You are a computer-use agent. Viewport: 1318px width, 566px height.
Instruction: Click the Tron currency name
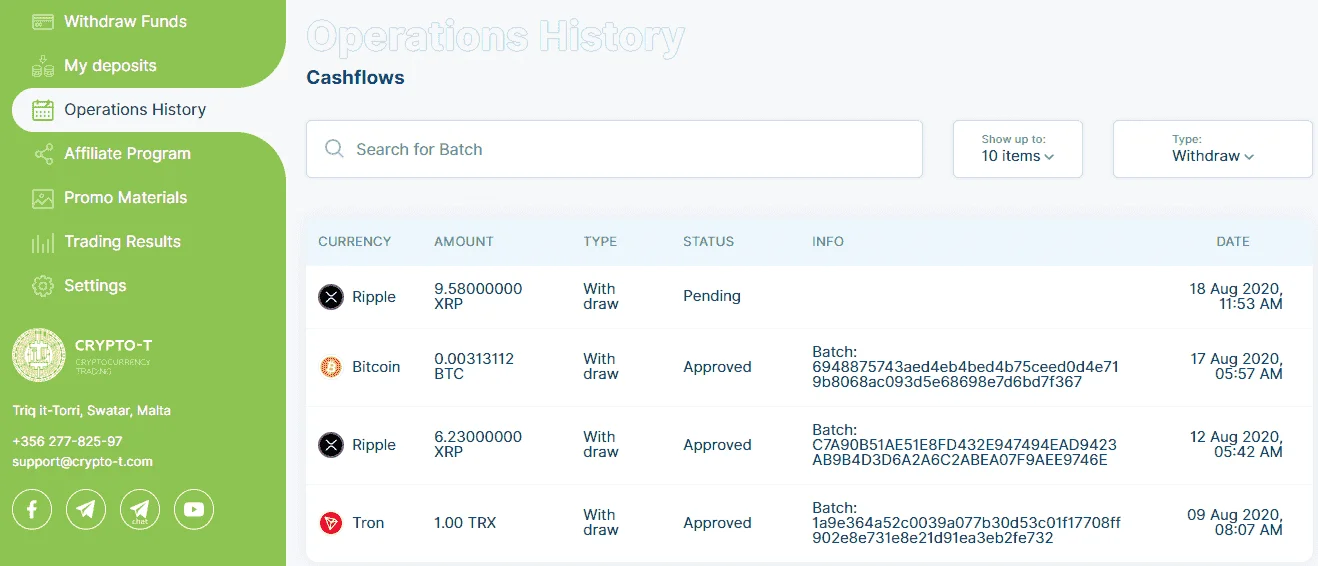(368, 523)
